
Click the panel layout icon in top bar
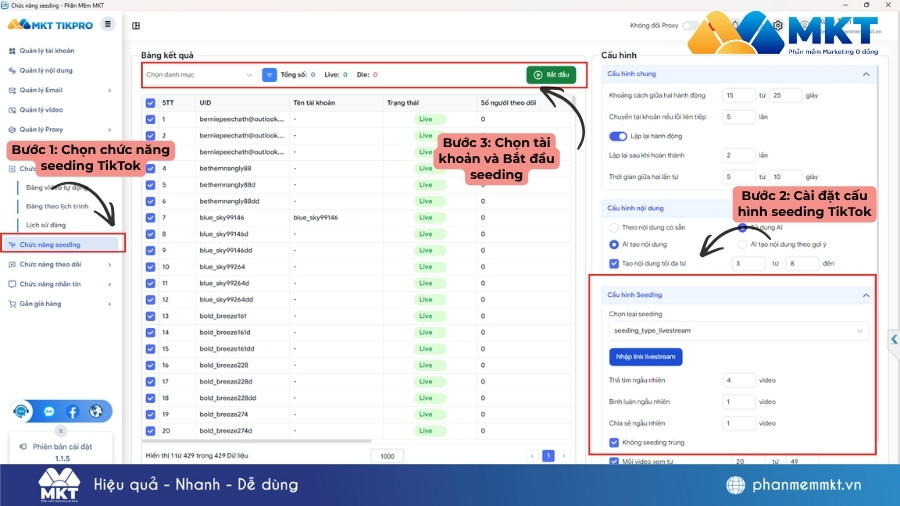[x=136, y=26]
